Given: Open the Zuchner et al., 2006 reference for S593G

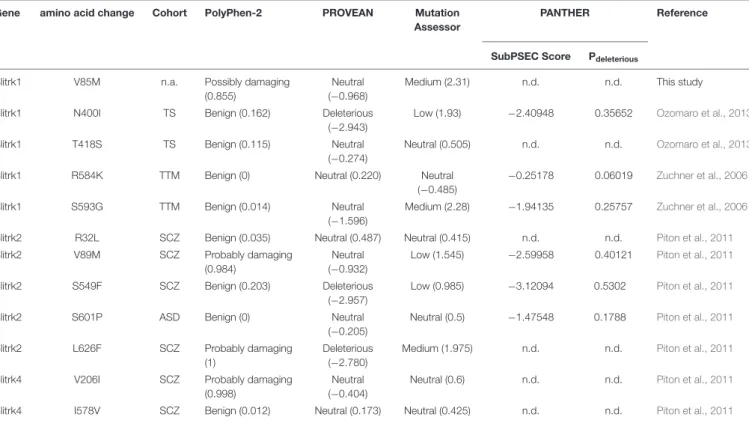Looking at the screenshot, I should 701,207.
